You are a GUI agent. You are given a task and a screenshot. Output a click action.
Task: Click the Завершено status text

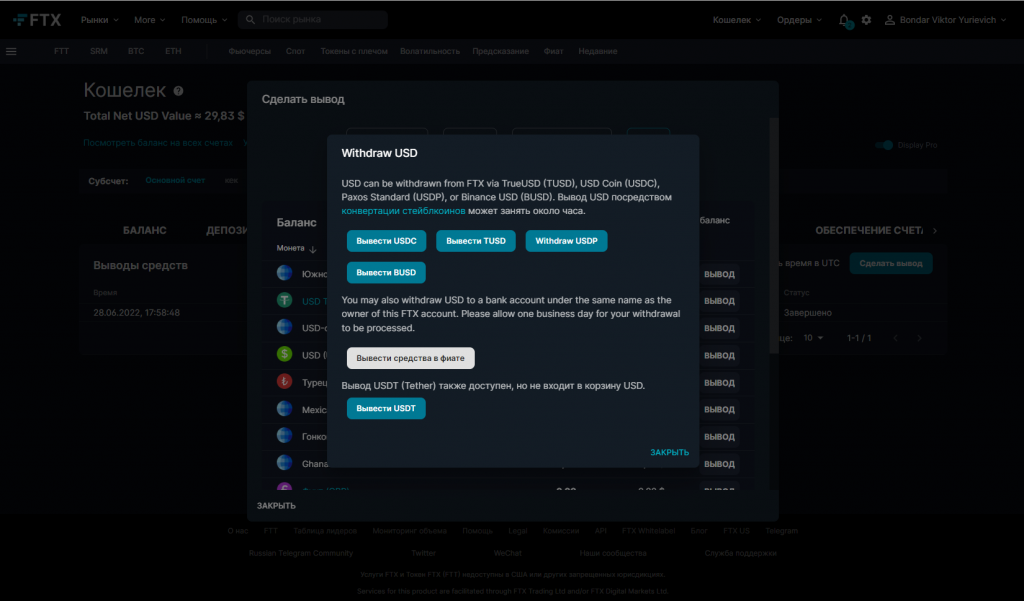[x=808, y=312]
